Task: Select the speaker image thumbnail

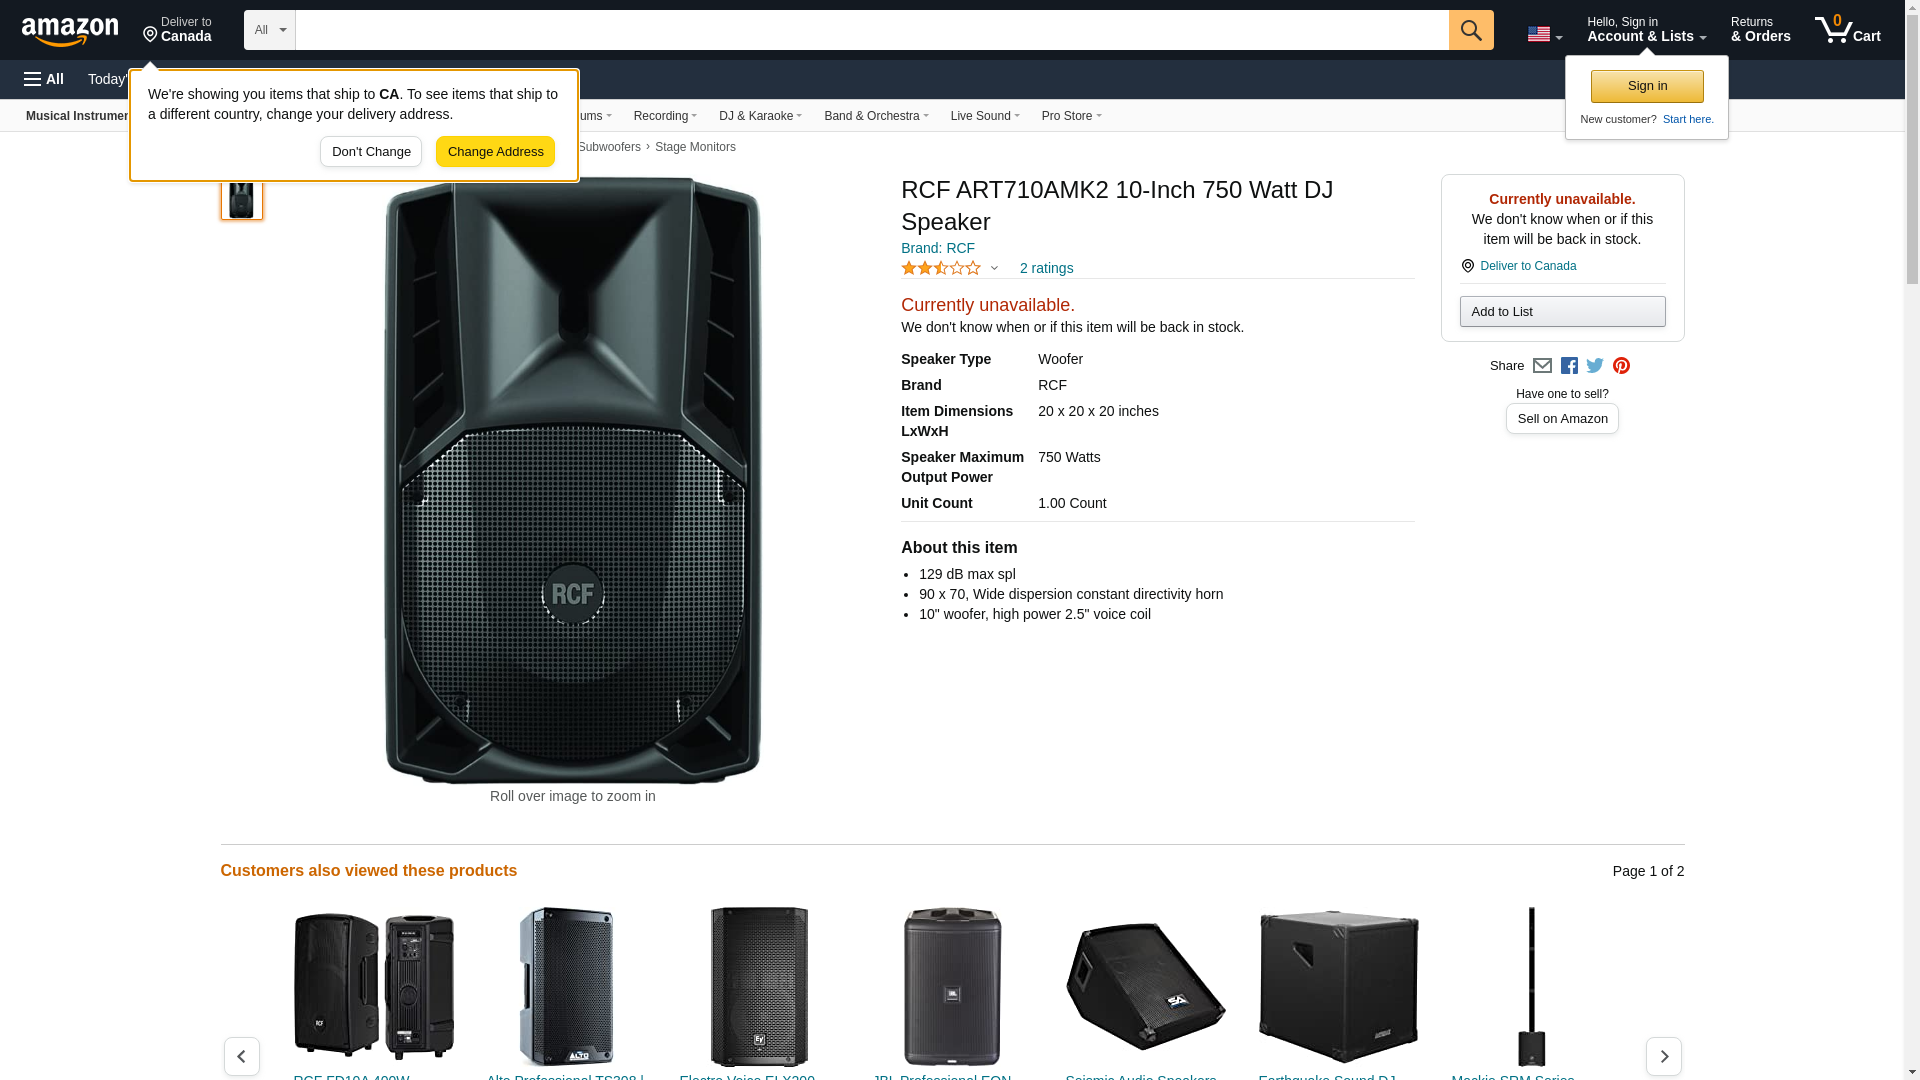Action: click(241, 197)
